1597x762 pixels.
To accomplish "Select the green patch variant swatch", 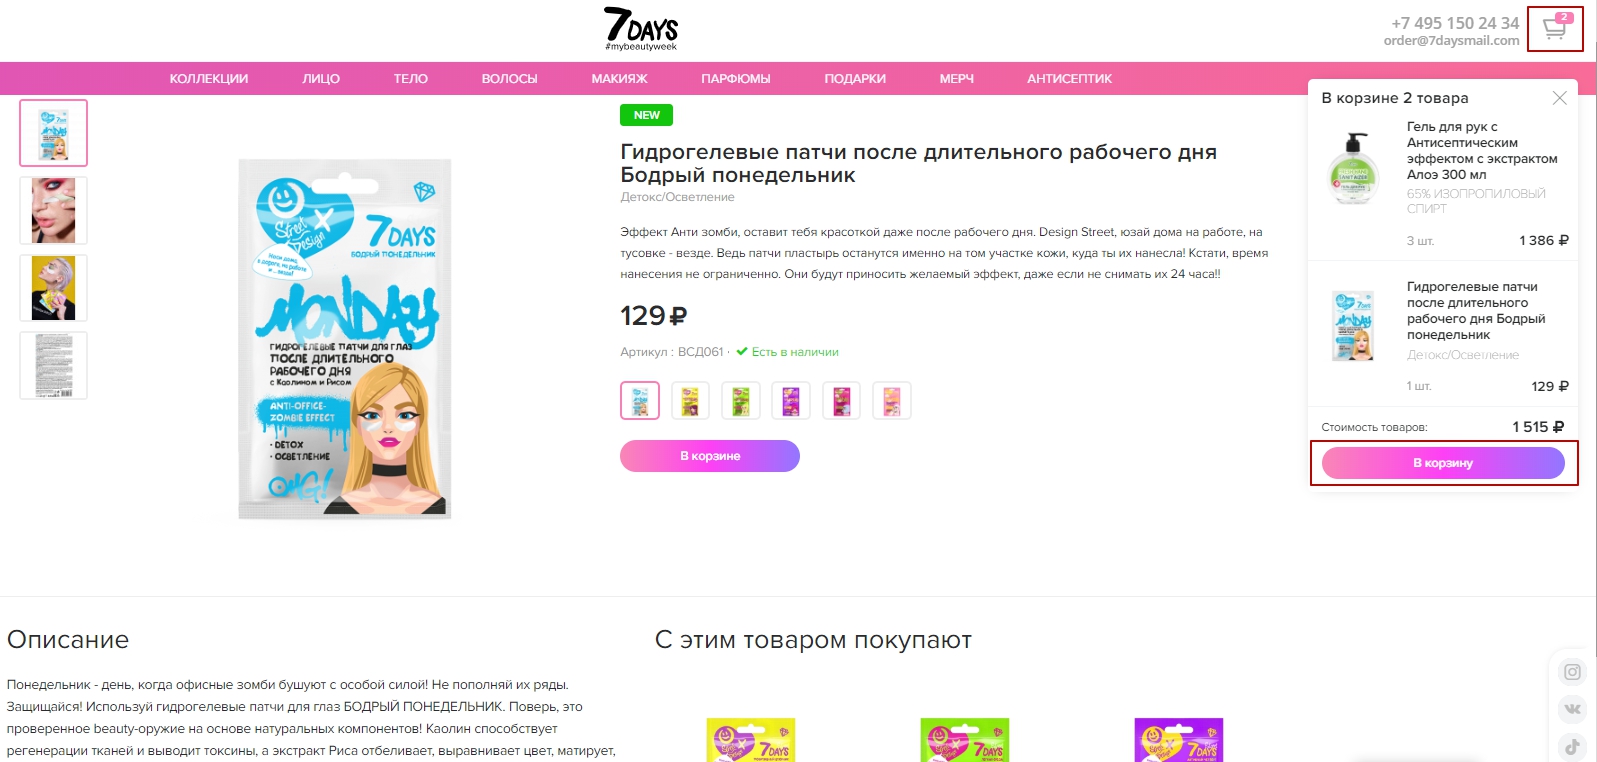I will click(741, 400).
